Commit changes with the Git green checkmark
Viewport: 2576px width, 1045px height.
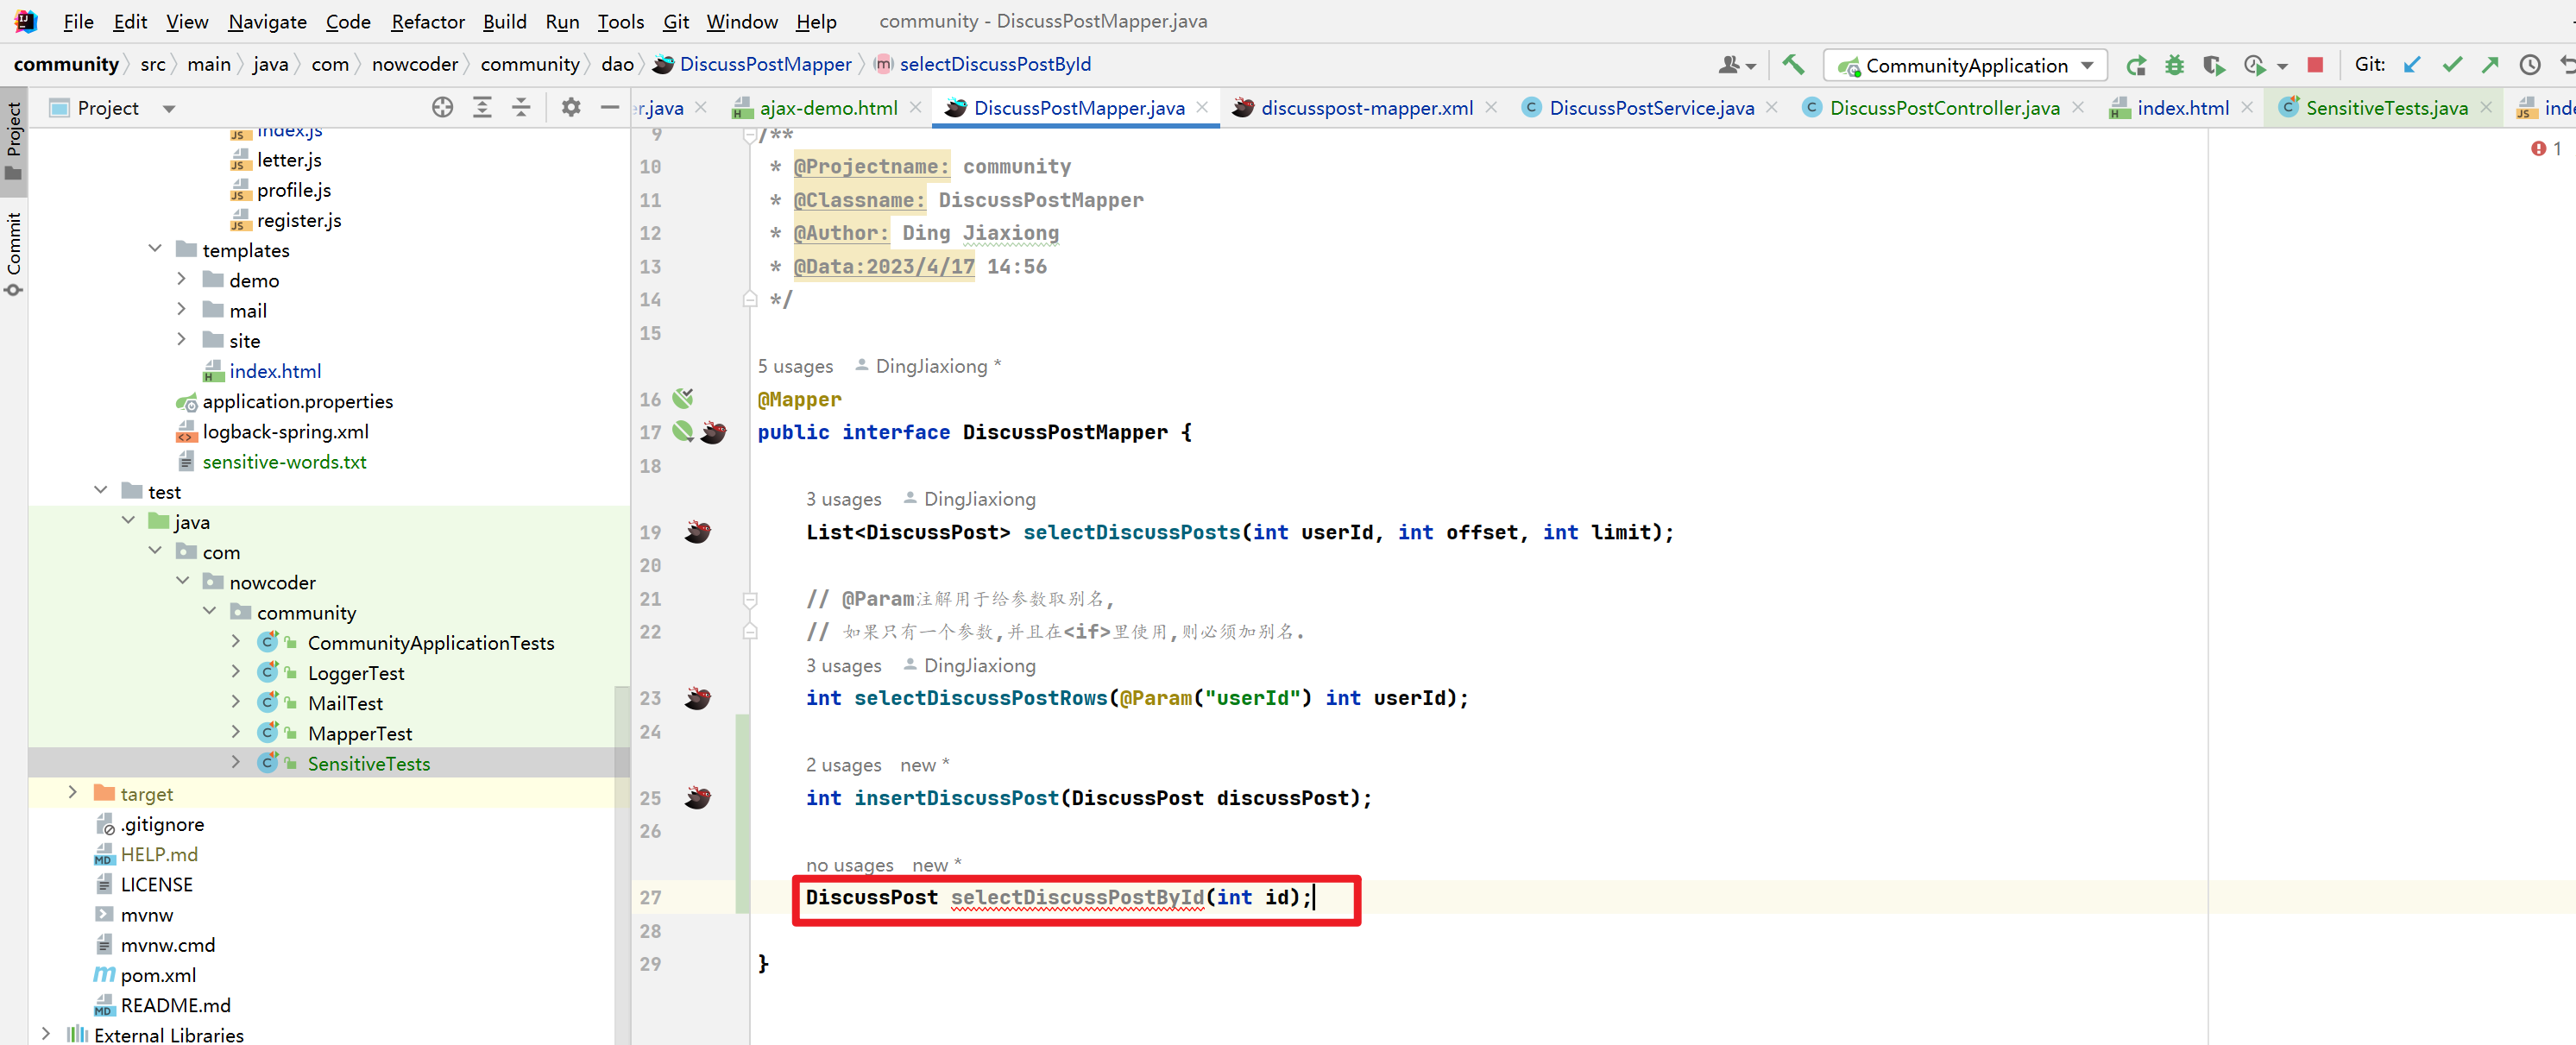tap(2452, 65)
